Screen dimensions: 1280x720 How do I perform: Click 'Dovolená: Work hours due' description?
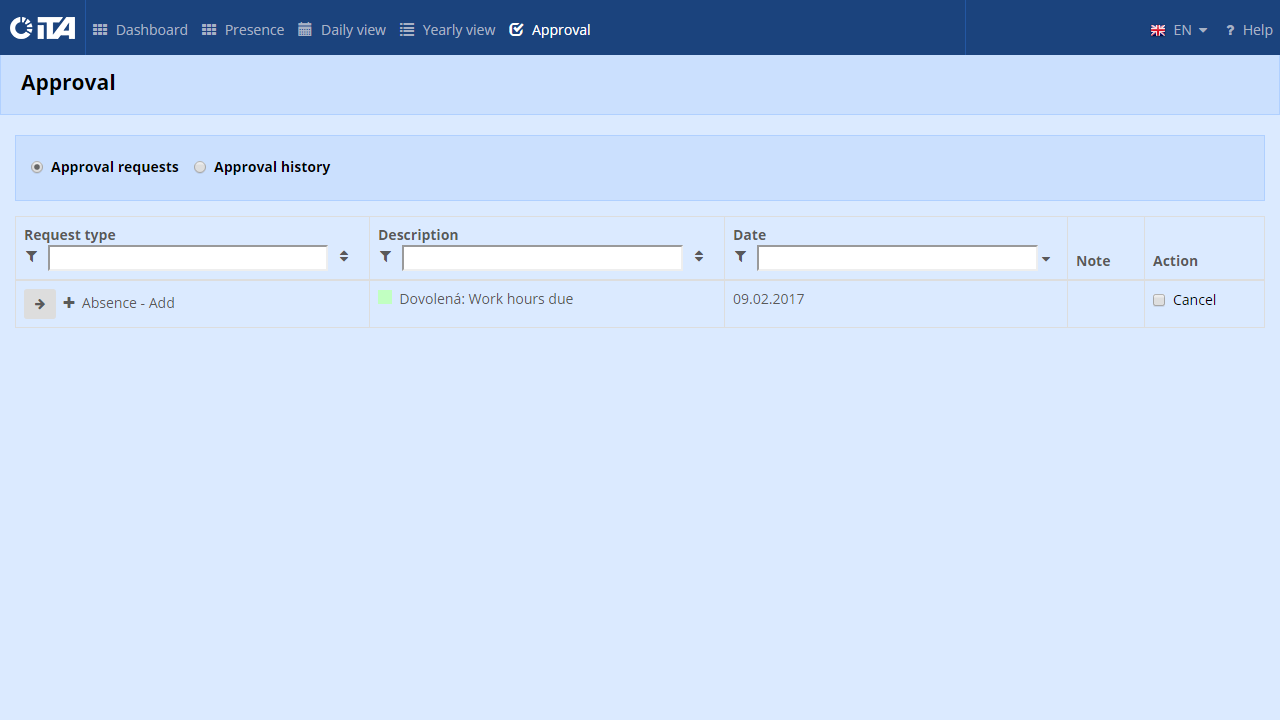click(486, 299)
